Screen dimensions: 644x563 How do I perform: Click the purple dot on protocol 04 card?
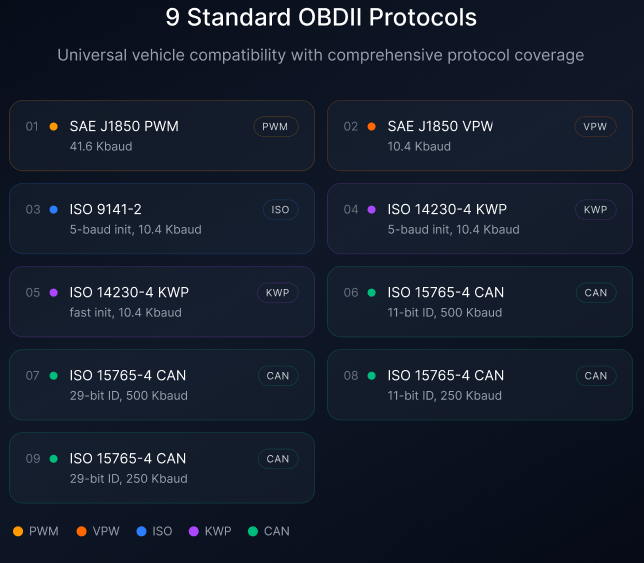pos(371,210)
